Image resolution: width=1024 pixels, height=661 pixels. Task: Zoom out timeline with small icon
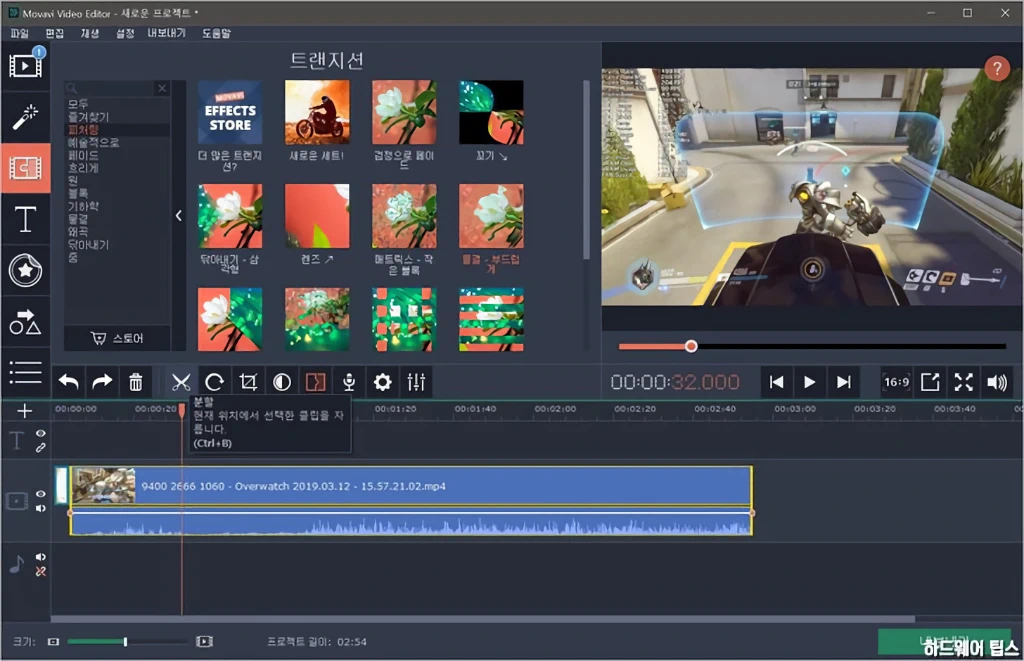tap(54, 641)
